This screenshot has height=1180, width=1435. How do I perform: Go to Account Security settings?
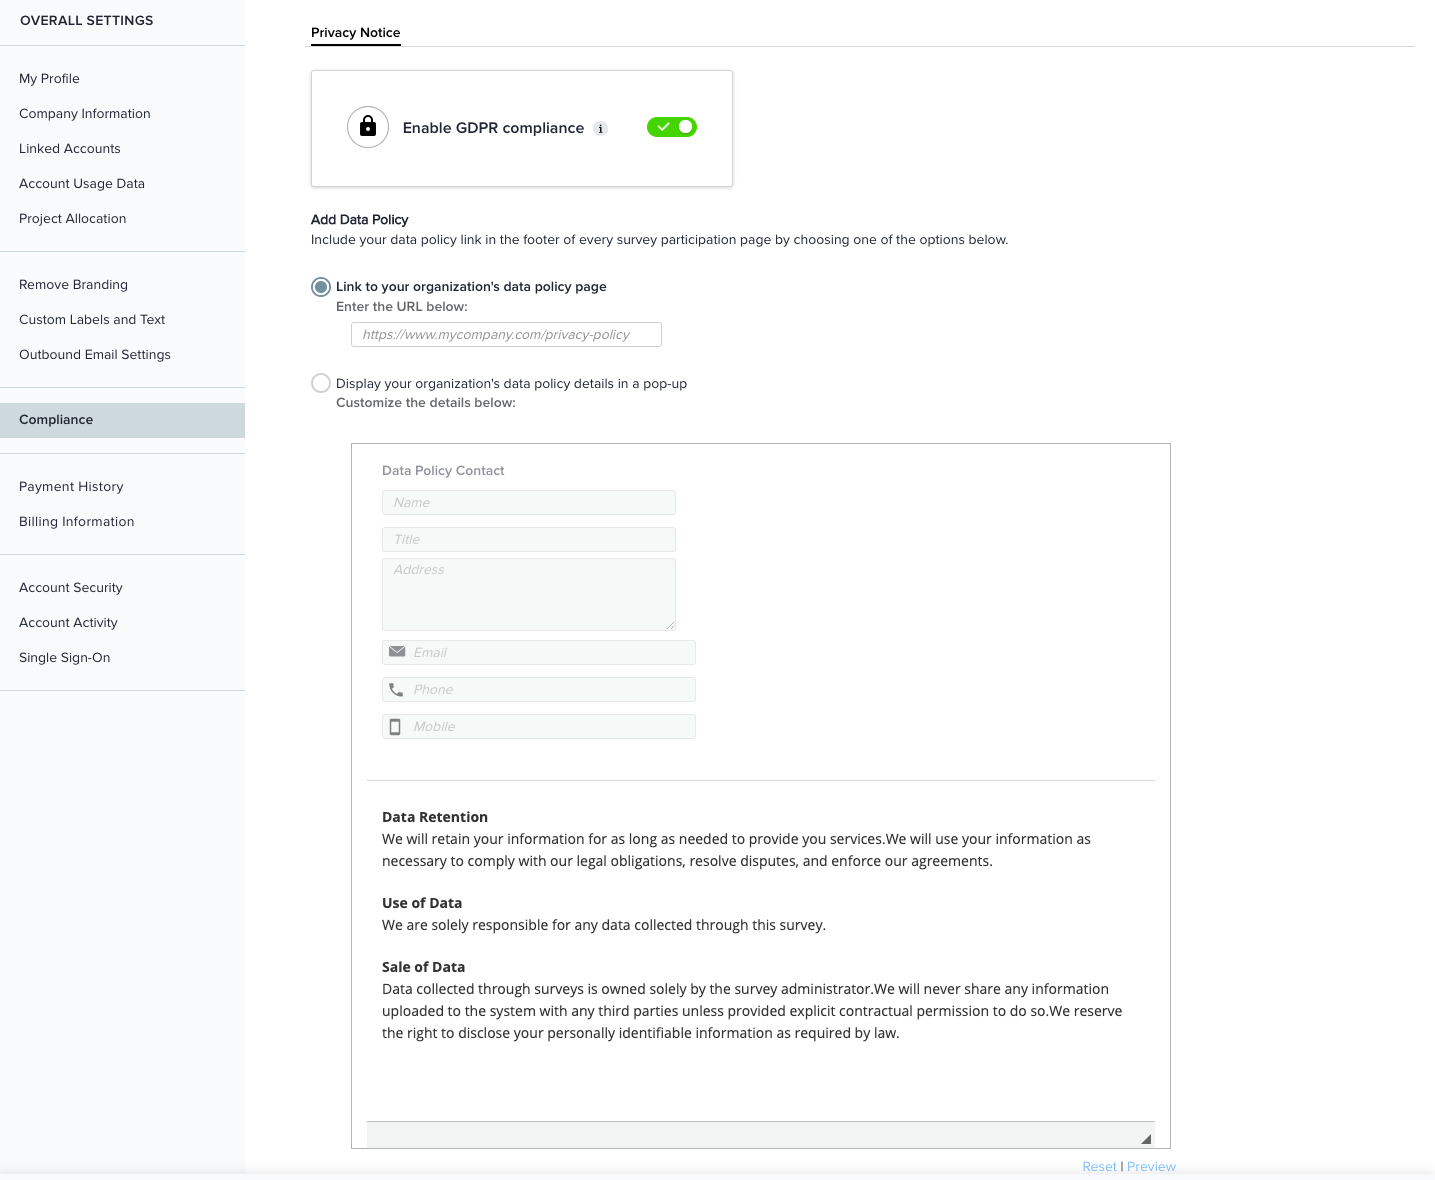tap(71, 588)
